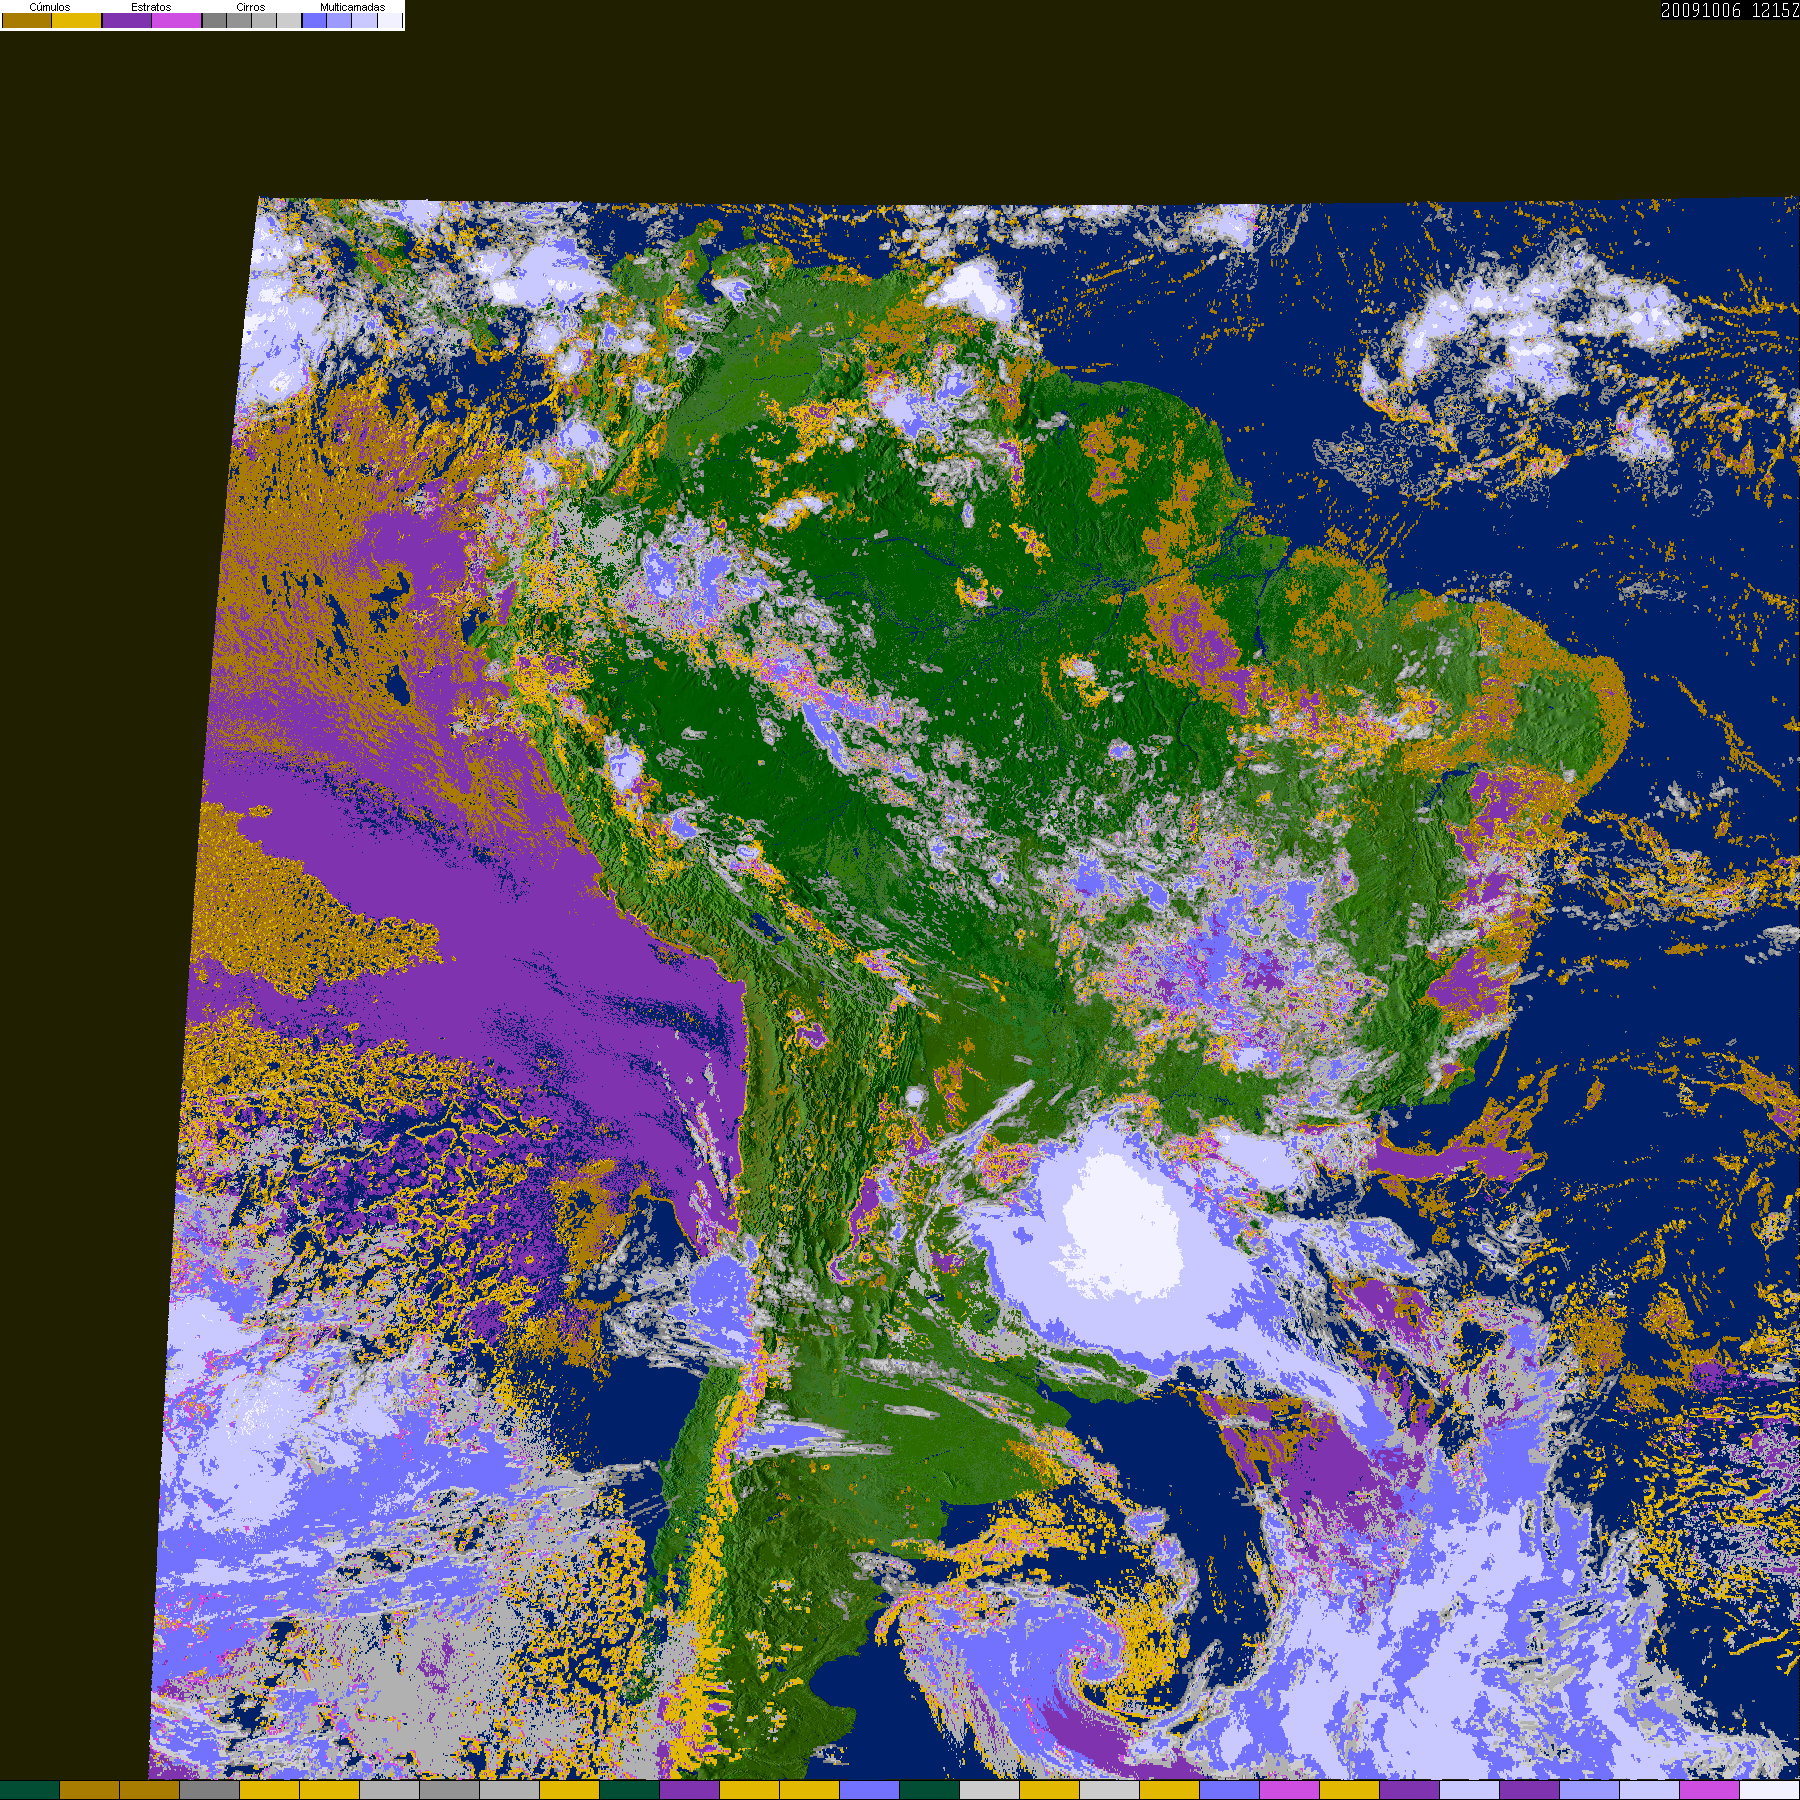Screen dimensions: 1800x1800
Task: Click the leftmost dark green cell in bottom strip
Action: pos(30,1790)
